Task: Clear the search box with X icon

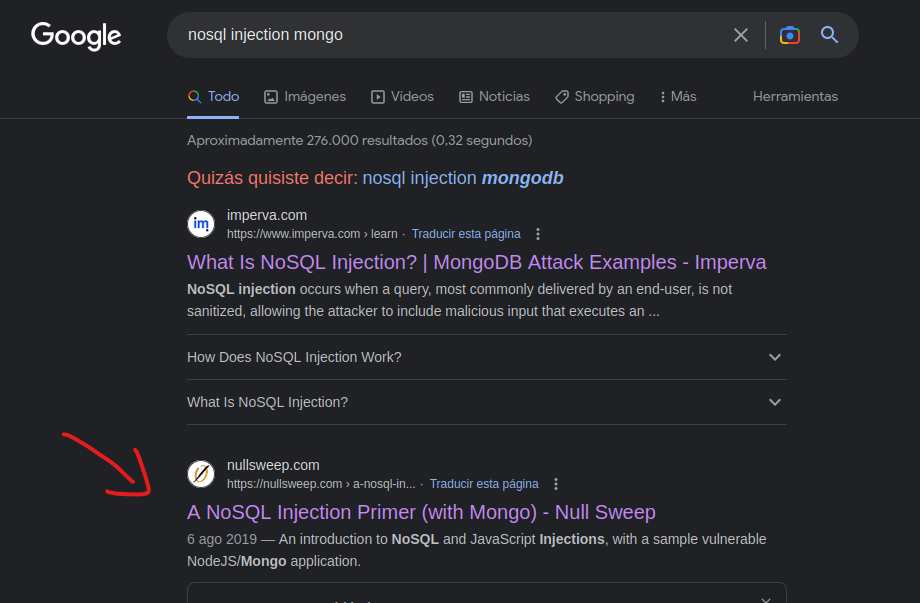Action: click(740, 35)
